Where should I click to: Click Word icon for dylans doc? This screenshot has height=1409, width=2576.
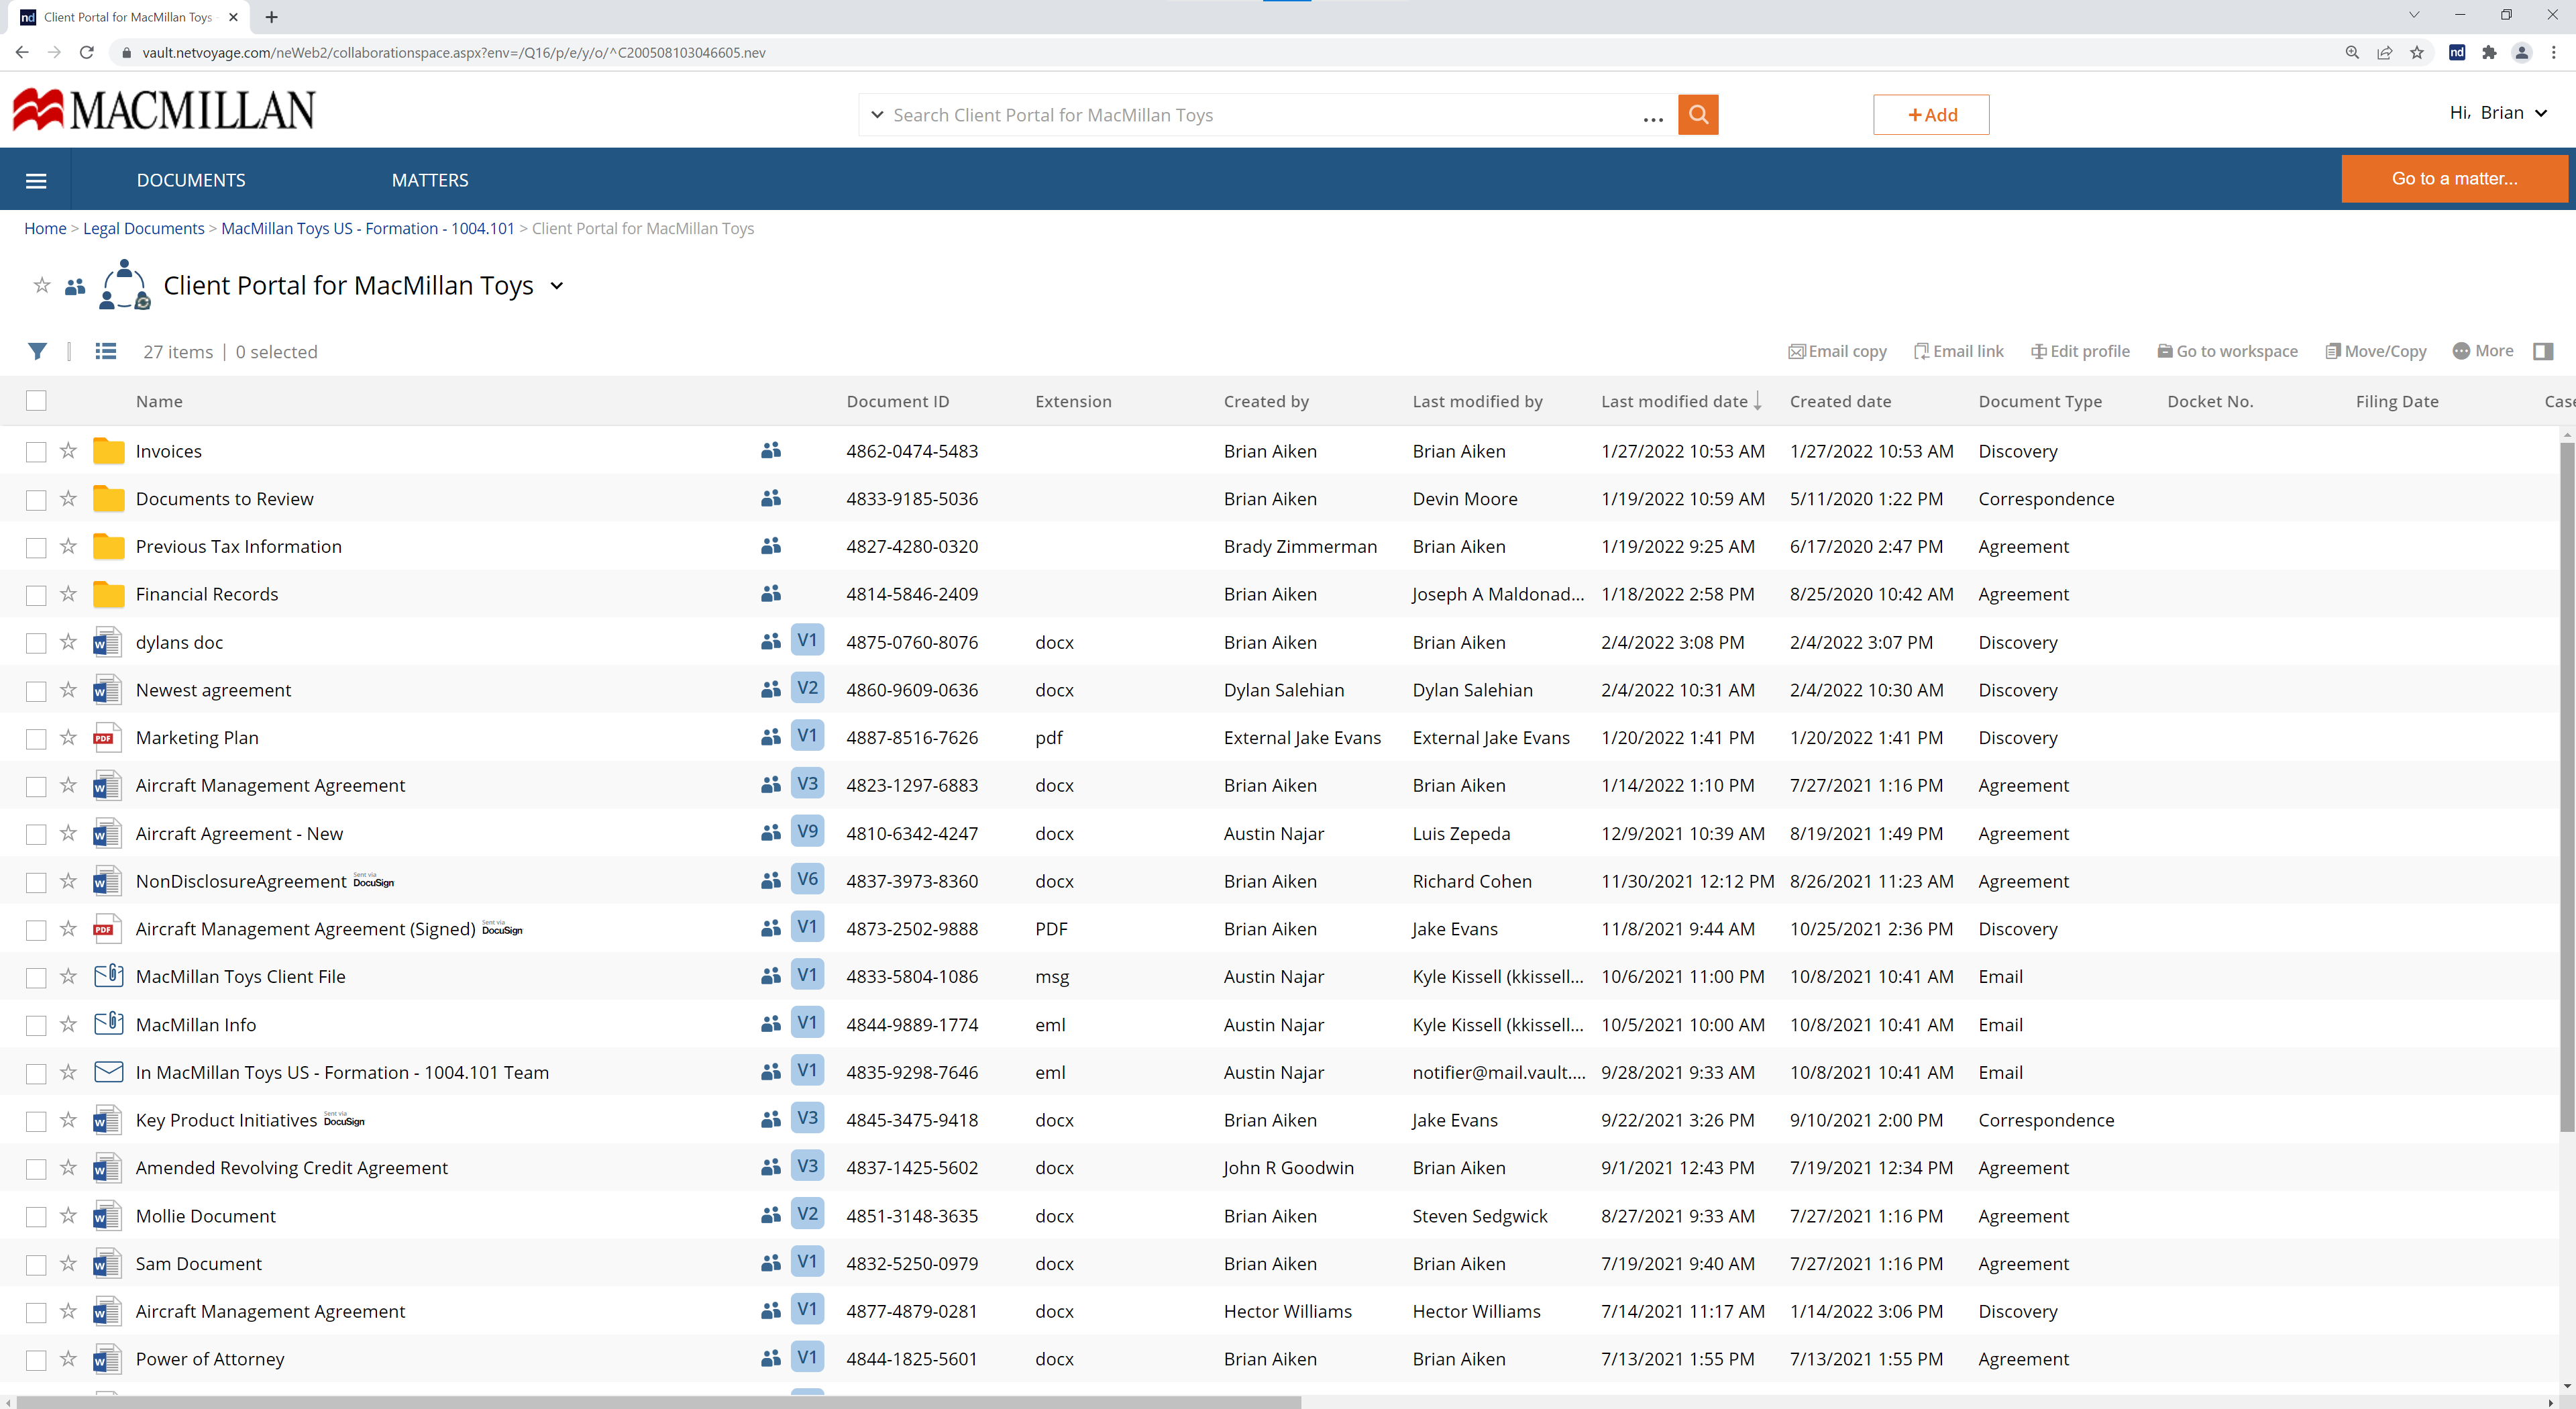[x=107, y=642]
